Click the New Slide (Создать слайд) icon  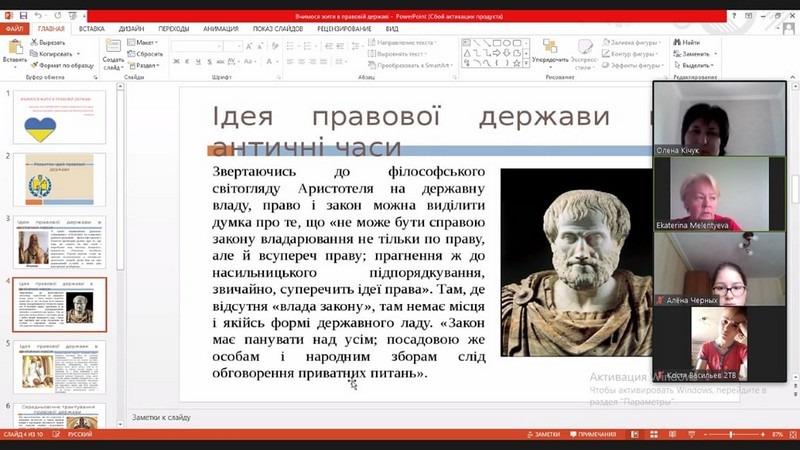pyautogui.click(x=113, y=46)
